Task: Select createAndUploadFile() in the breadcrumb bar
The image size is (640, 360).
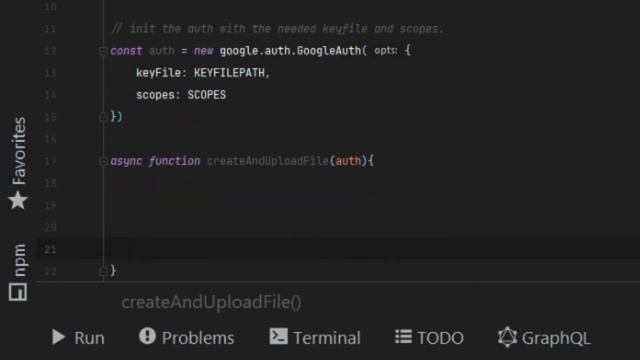Action: pos(211,302)
